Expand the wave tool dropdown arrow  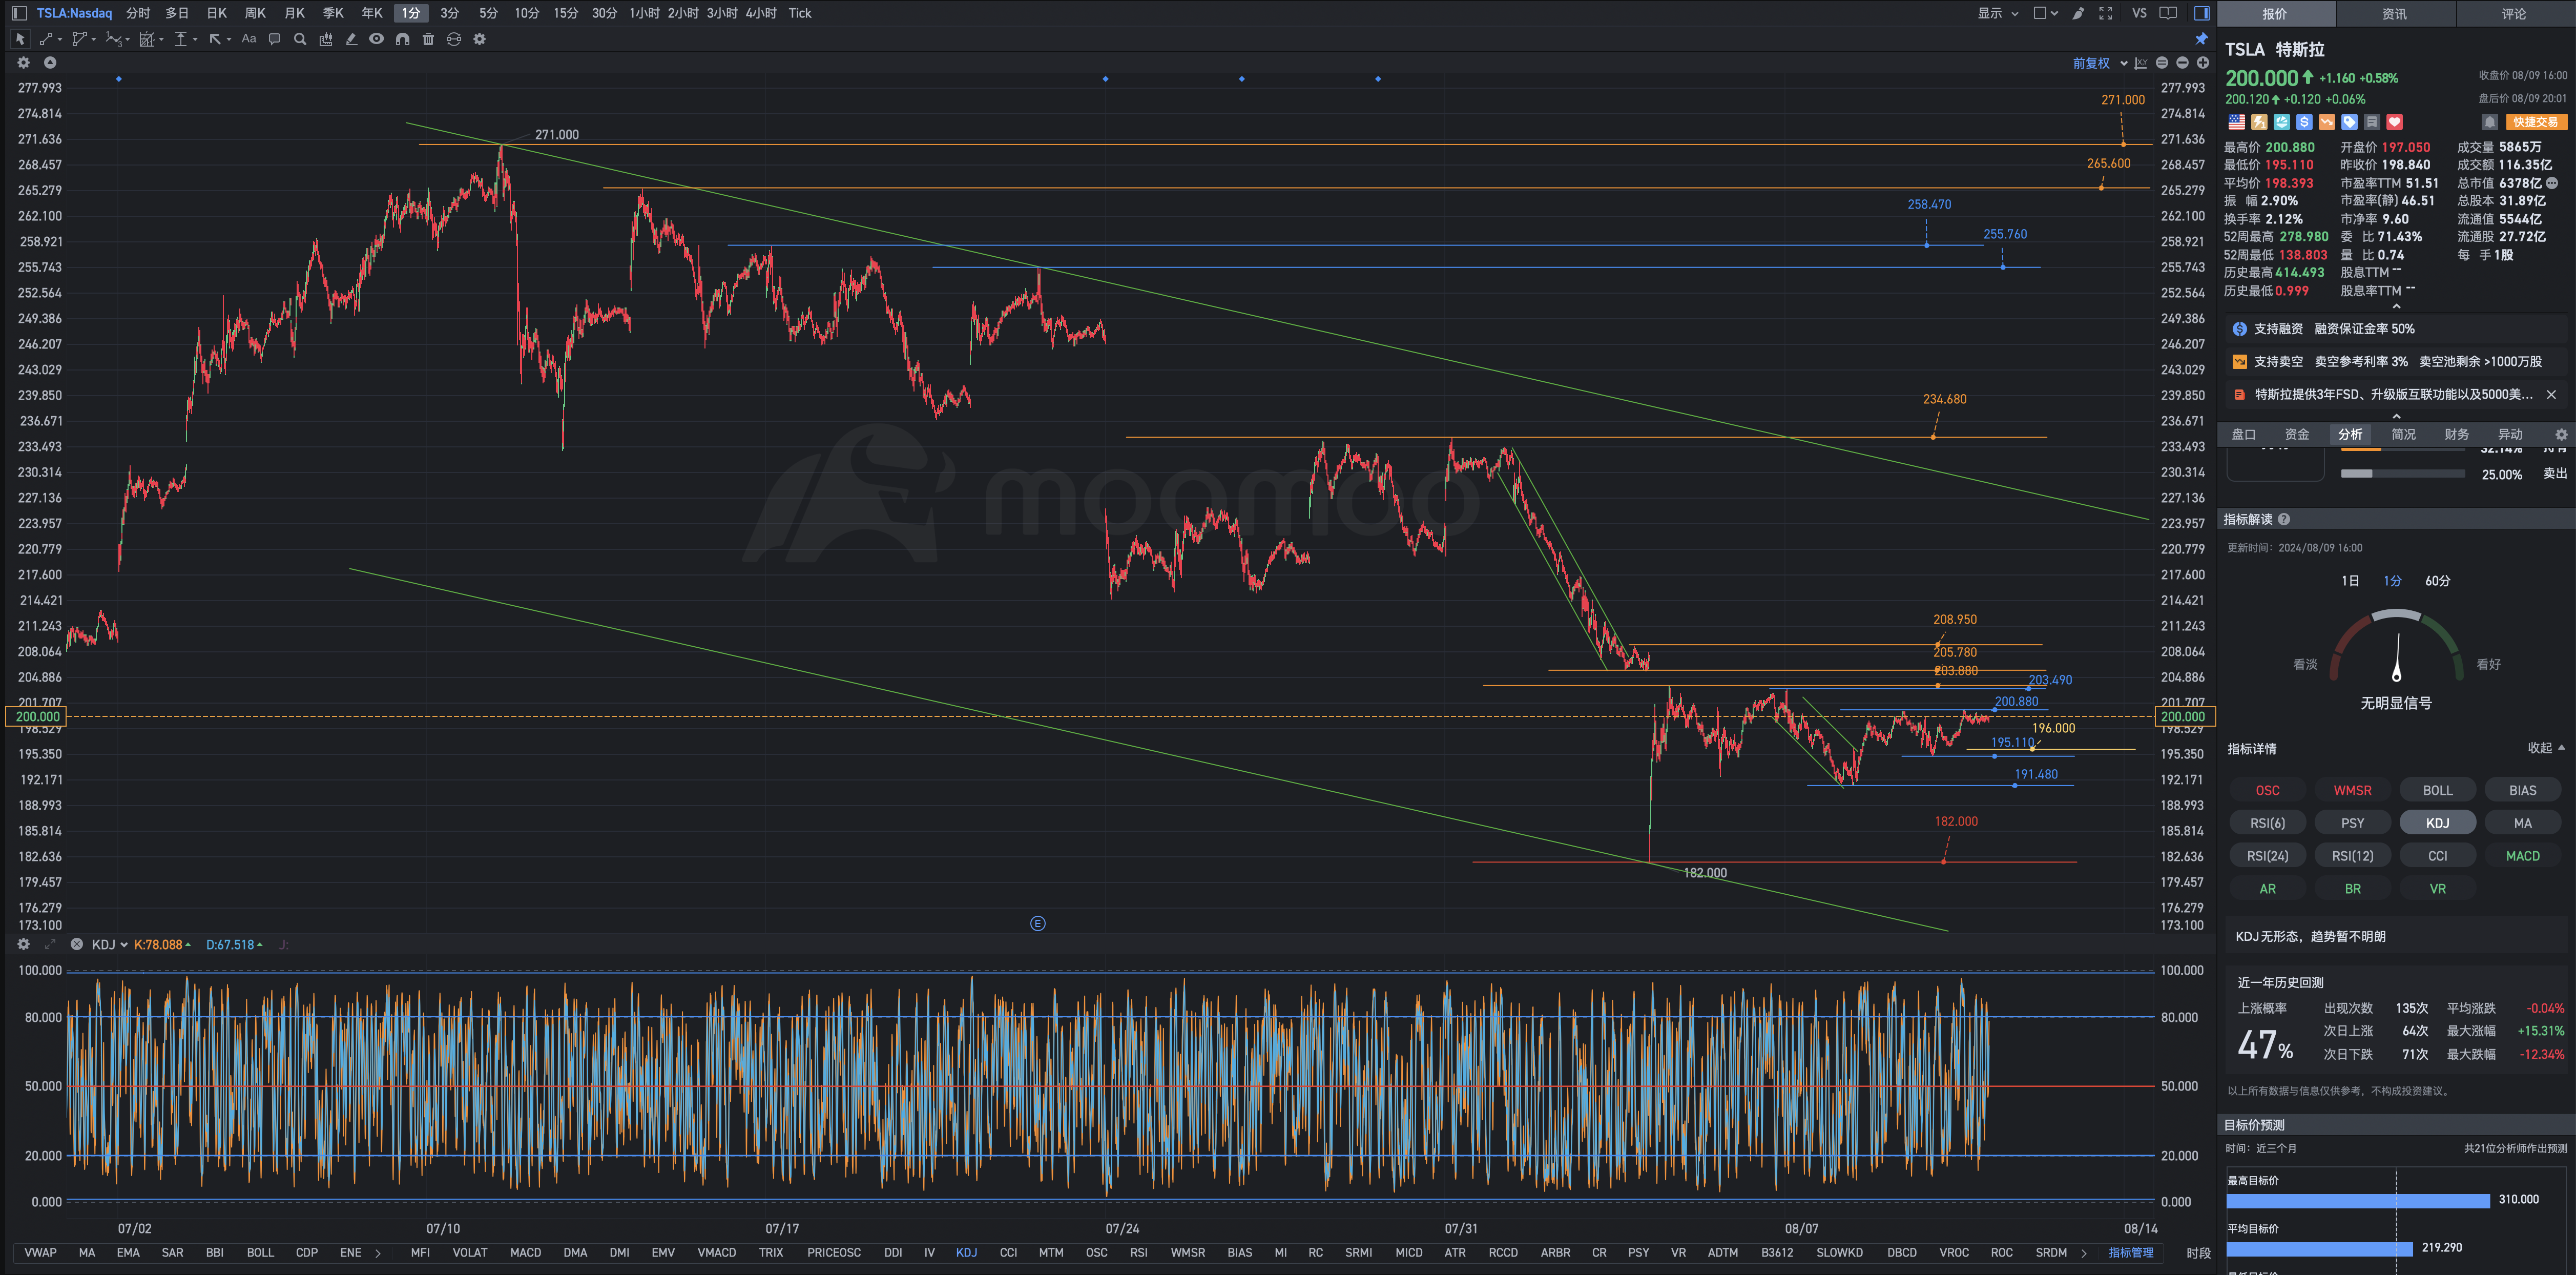[127, 40]
